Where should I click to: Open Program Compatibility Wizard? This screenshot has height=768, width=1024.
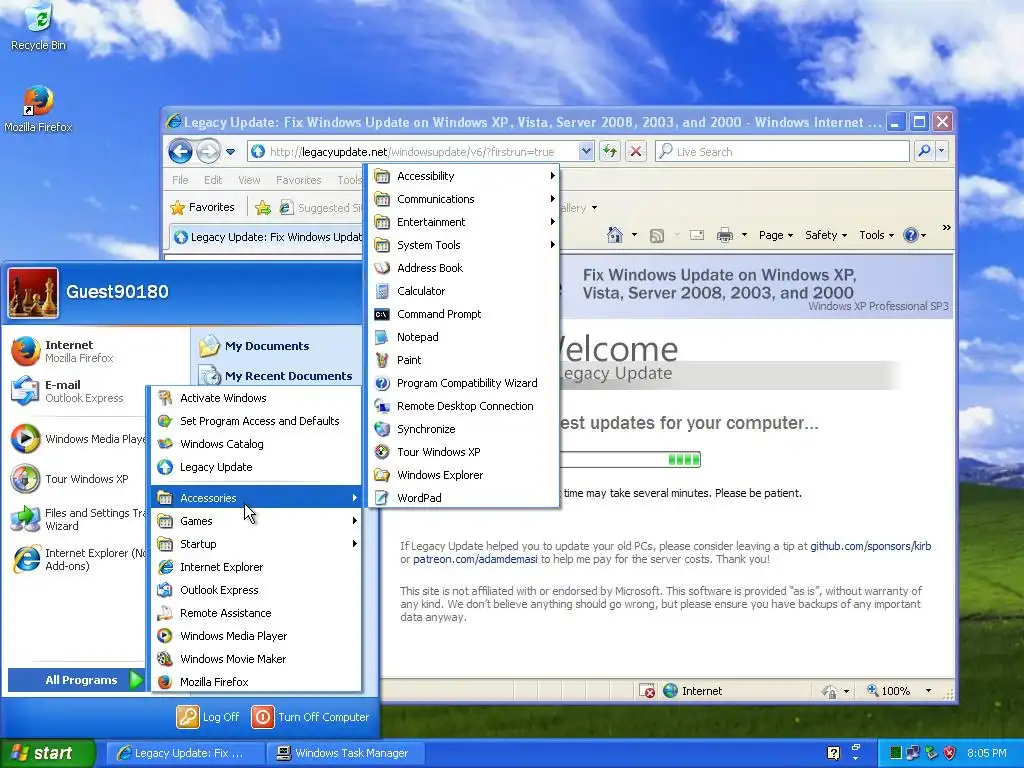point(464,383)
